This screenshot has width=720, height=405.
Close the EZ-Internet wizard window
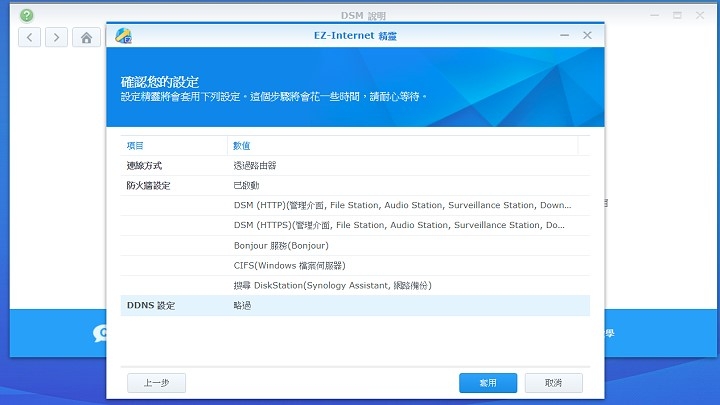click(587, 35)
